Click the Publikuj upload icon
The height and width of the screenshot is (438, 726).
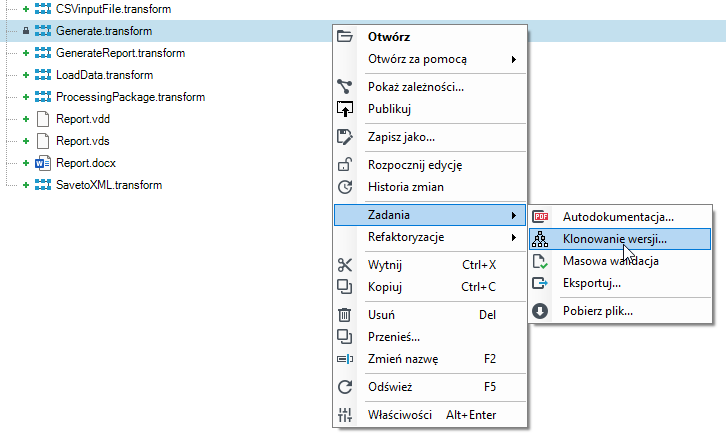tap(345, 109)
